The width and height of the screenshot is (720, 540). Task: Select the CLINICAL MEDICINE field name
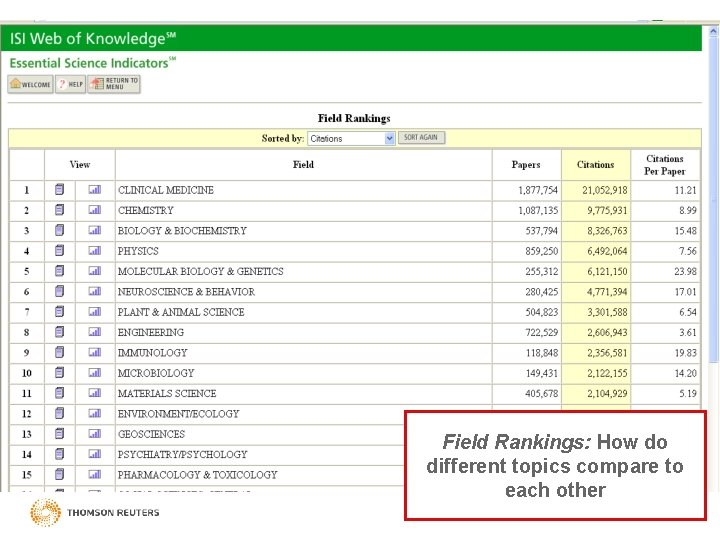pyautogui.click(x=166, y=190)
